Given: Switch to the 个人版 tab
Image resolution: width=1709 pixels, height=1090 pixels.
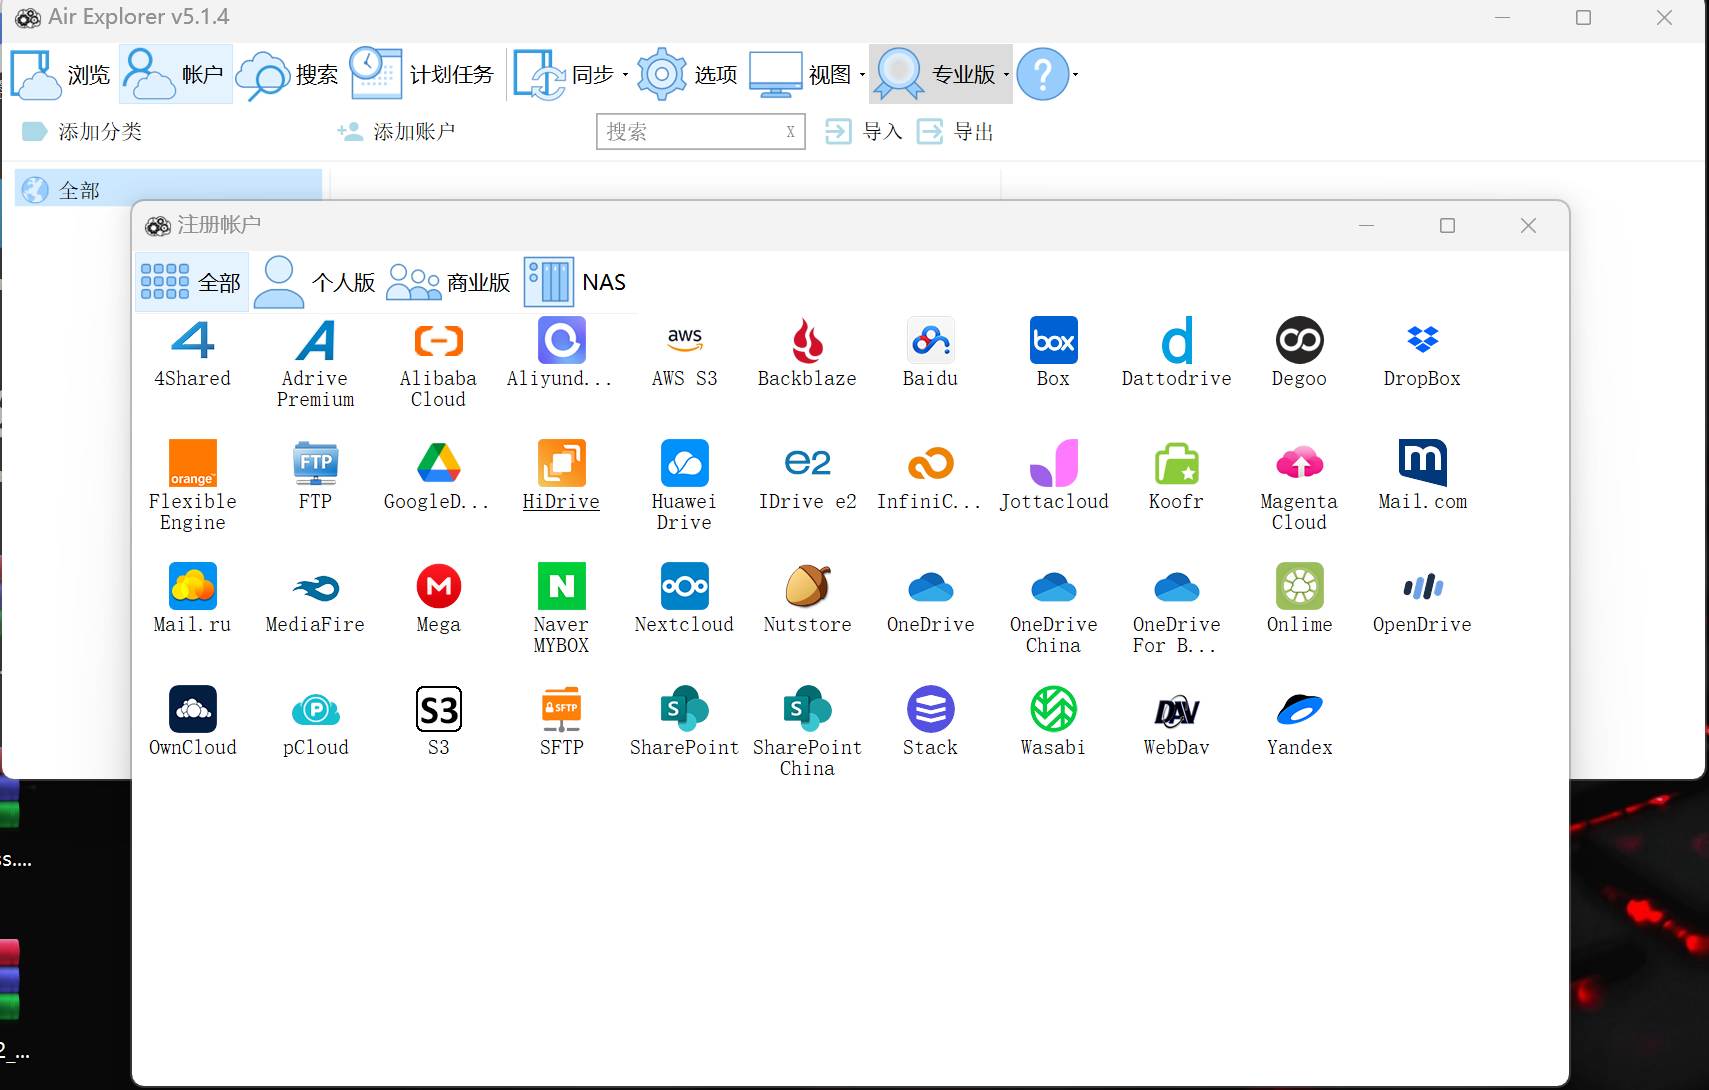Looking at the screenshot, I should pyautogui.click(x=315, y=283).
